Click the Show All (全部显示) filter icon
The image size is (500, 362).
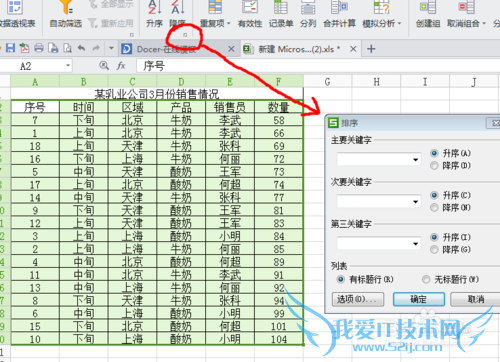pyautogui.click(x=93, y=5)
